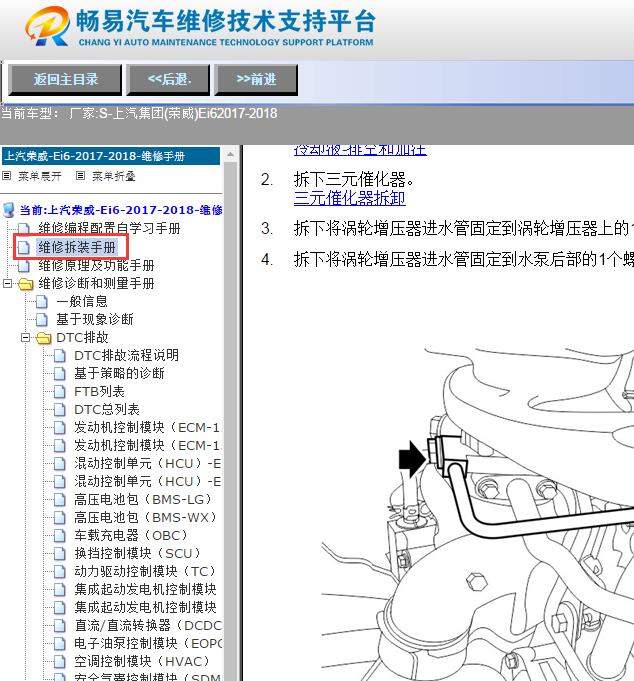Open 维修编程配置自学习手册
This screenshot has height=681, width=634.
(x=109, y=228)
